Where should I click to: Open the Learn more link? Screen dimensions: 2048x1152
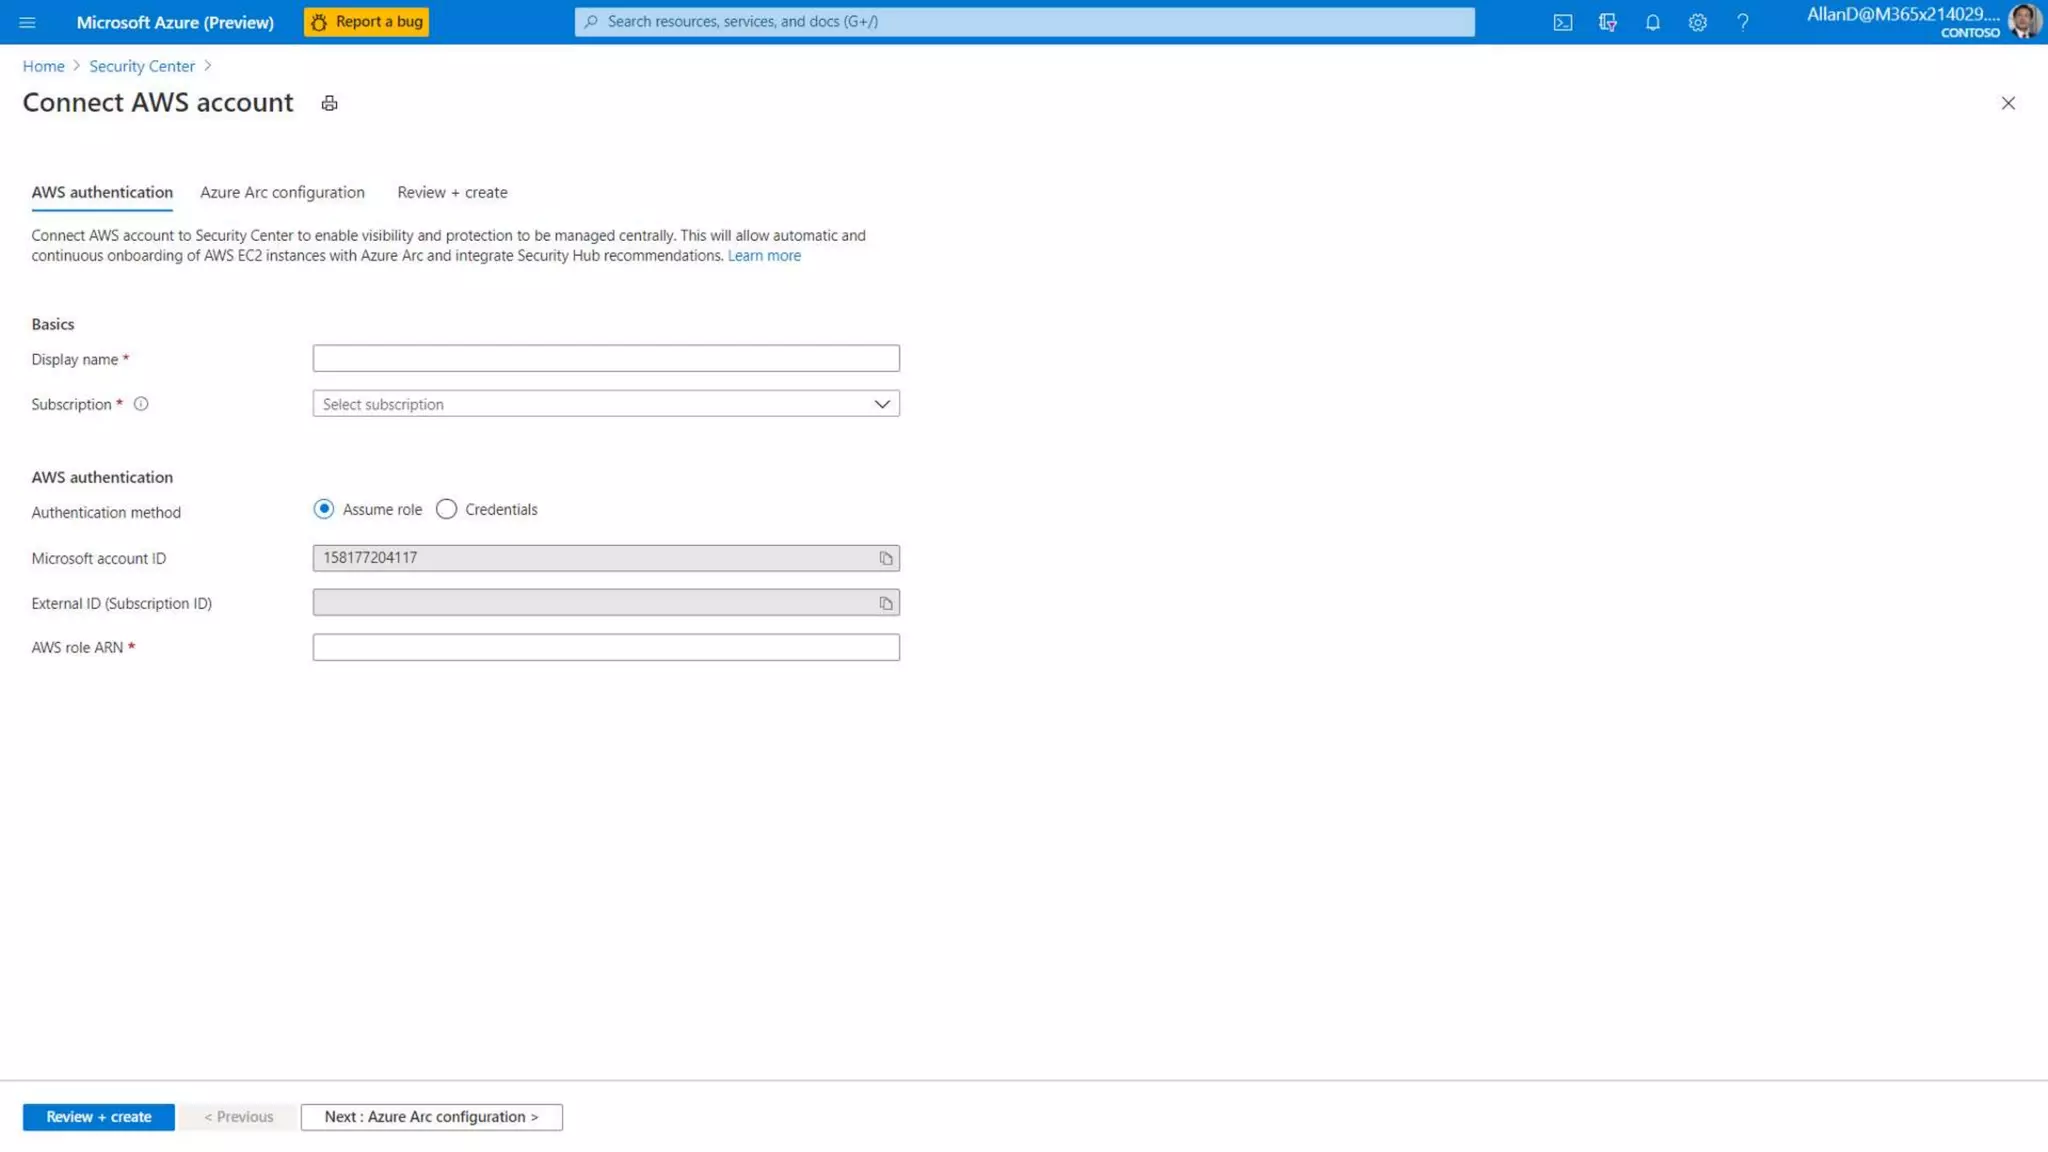pos(764,256)
